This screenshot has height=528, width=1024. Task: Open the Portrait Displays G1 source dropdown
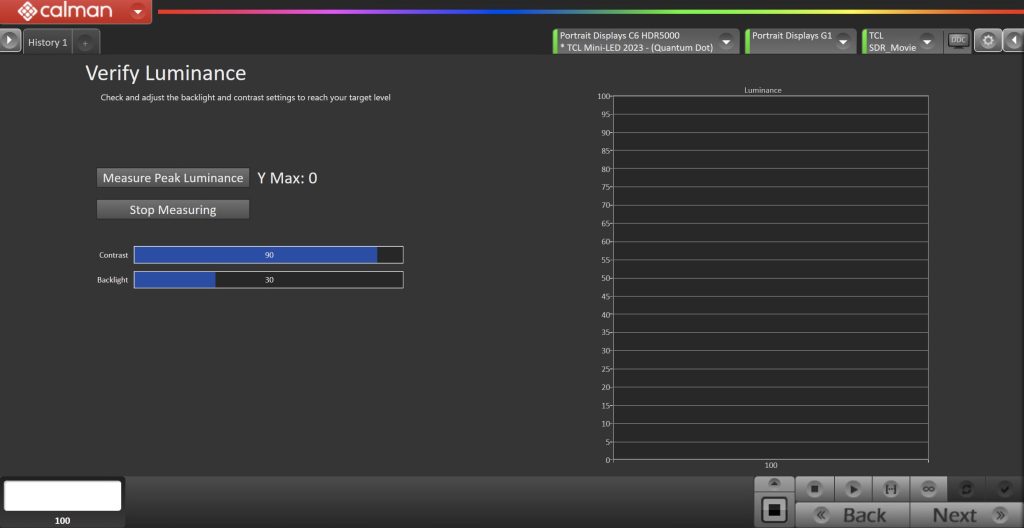(x=845, y=42)
